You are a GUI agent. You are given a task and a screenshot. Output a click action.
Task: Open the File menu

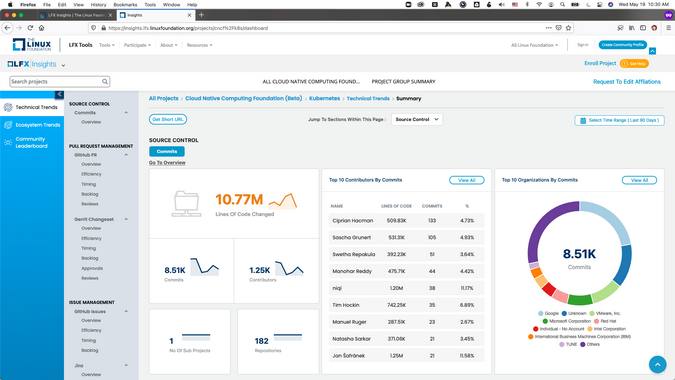pyautogui.click(x=46, y=4)
